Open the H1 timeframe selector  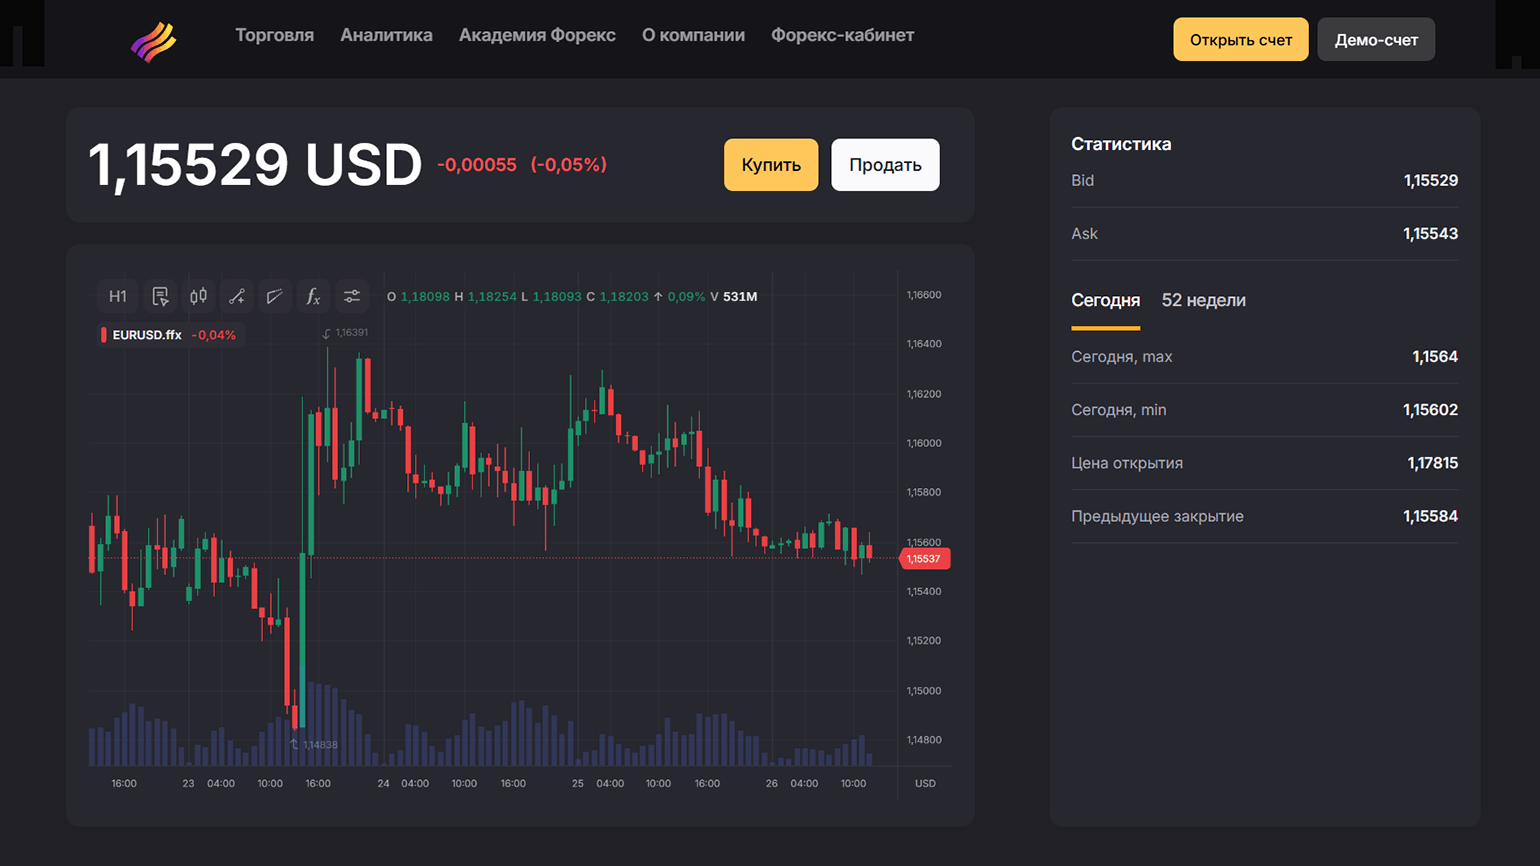pyautogui.click(x=117, y=296)
